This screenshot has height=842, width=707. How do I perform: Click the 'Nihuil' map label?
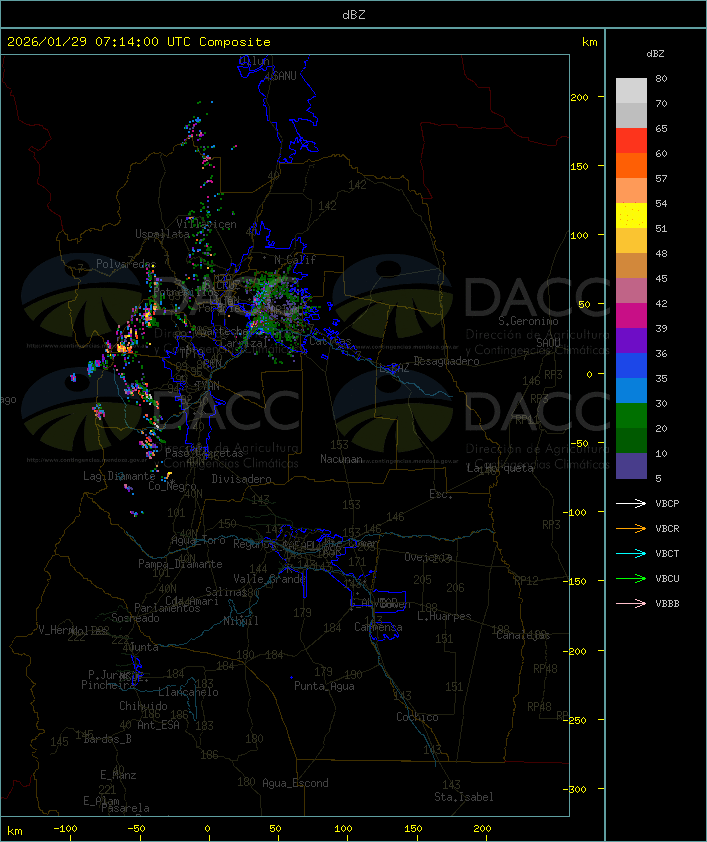(x=240, y=621)
